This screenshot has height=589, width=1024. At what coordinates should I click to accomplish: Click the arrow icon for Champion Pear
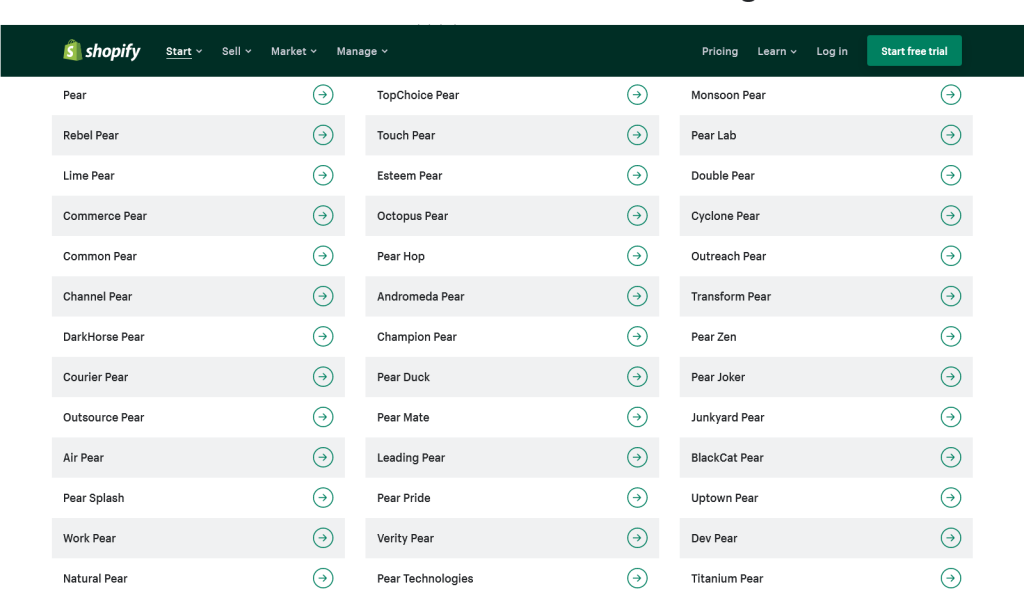[x=637, y=336]
